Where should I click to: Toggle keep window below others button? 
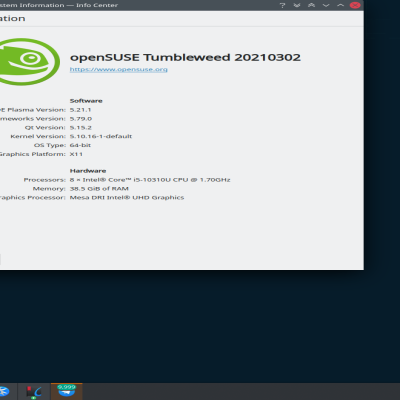(297, 5)
